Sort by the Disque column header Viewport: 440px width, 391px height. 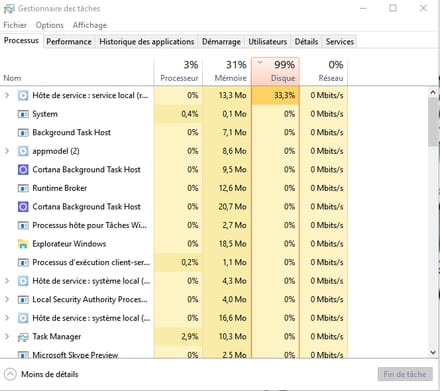(x=276, y=71)
